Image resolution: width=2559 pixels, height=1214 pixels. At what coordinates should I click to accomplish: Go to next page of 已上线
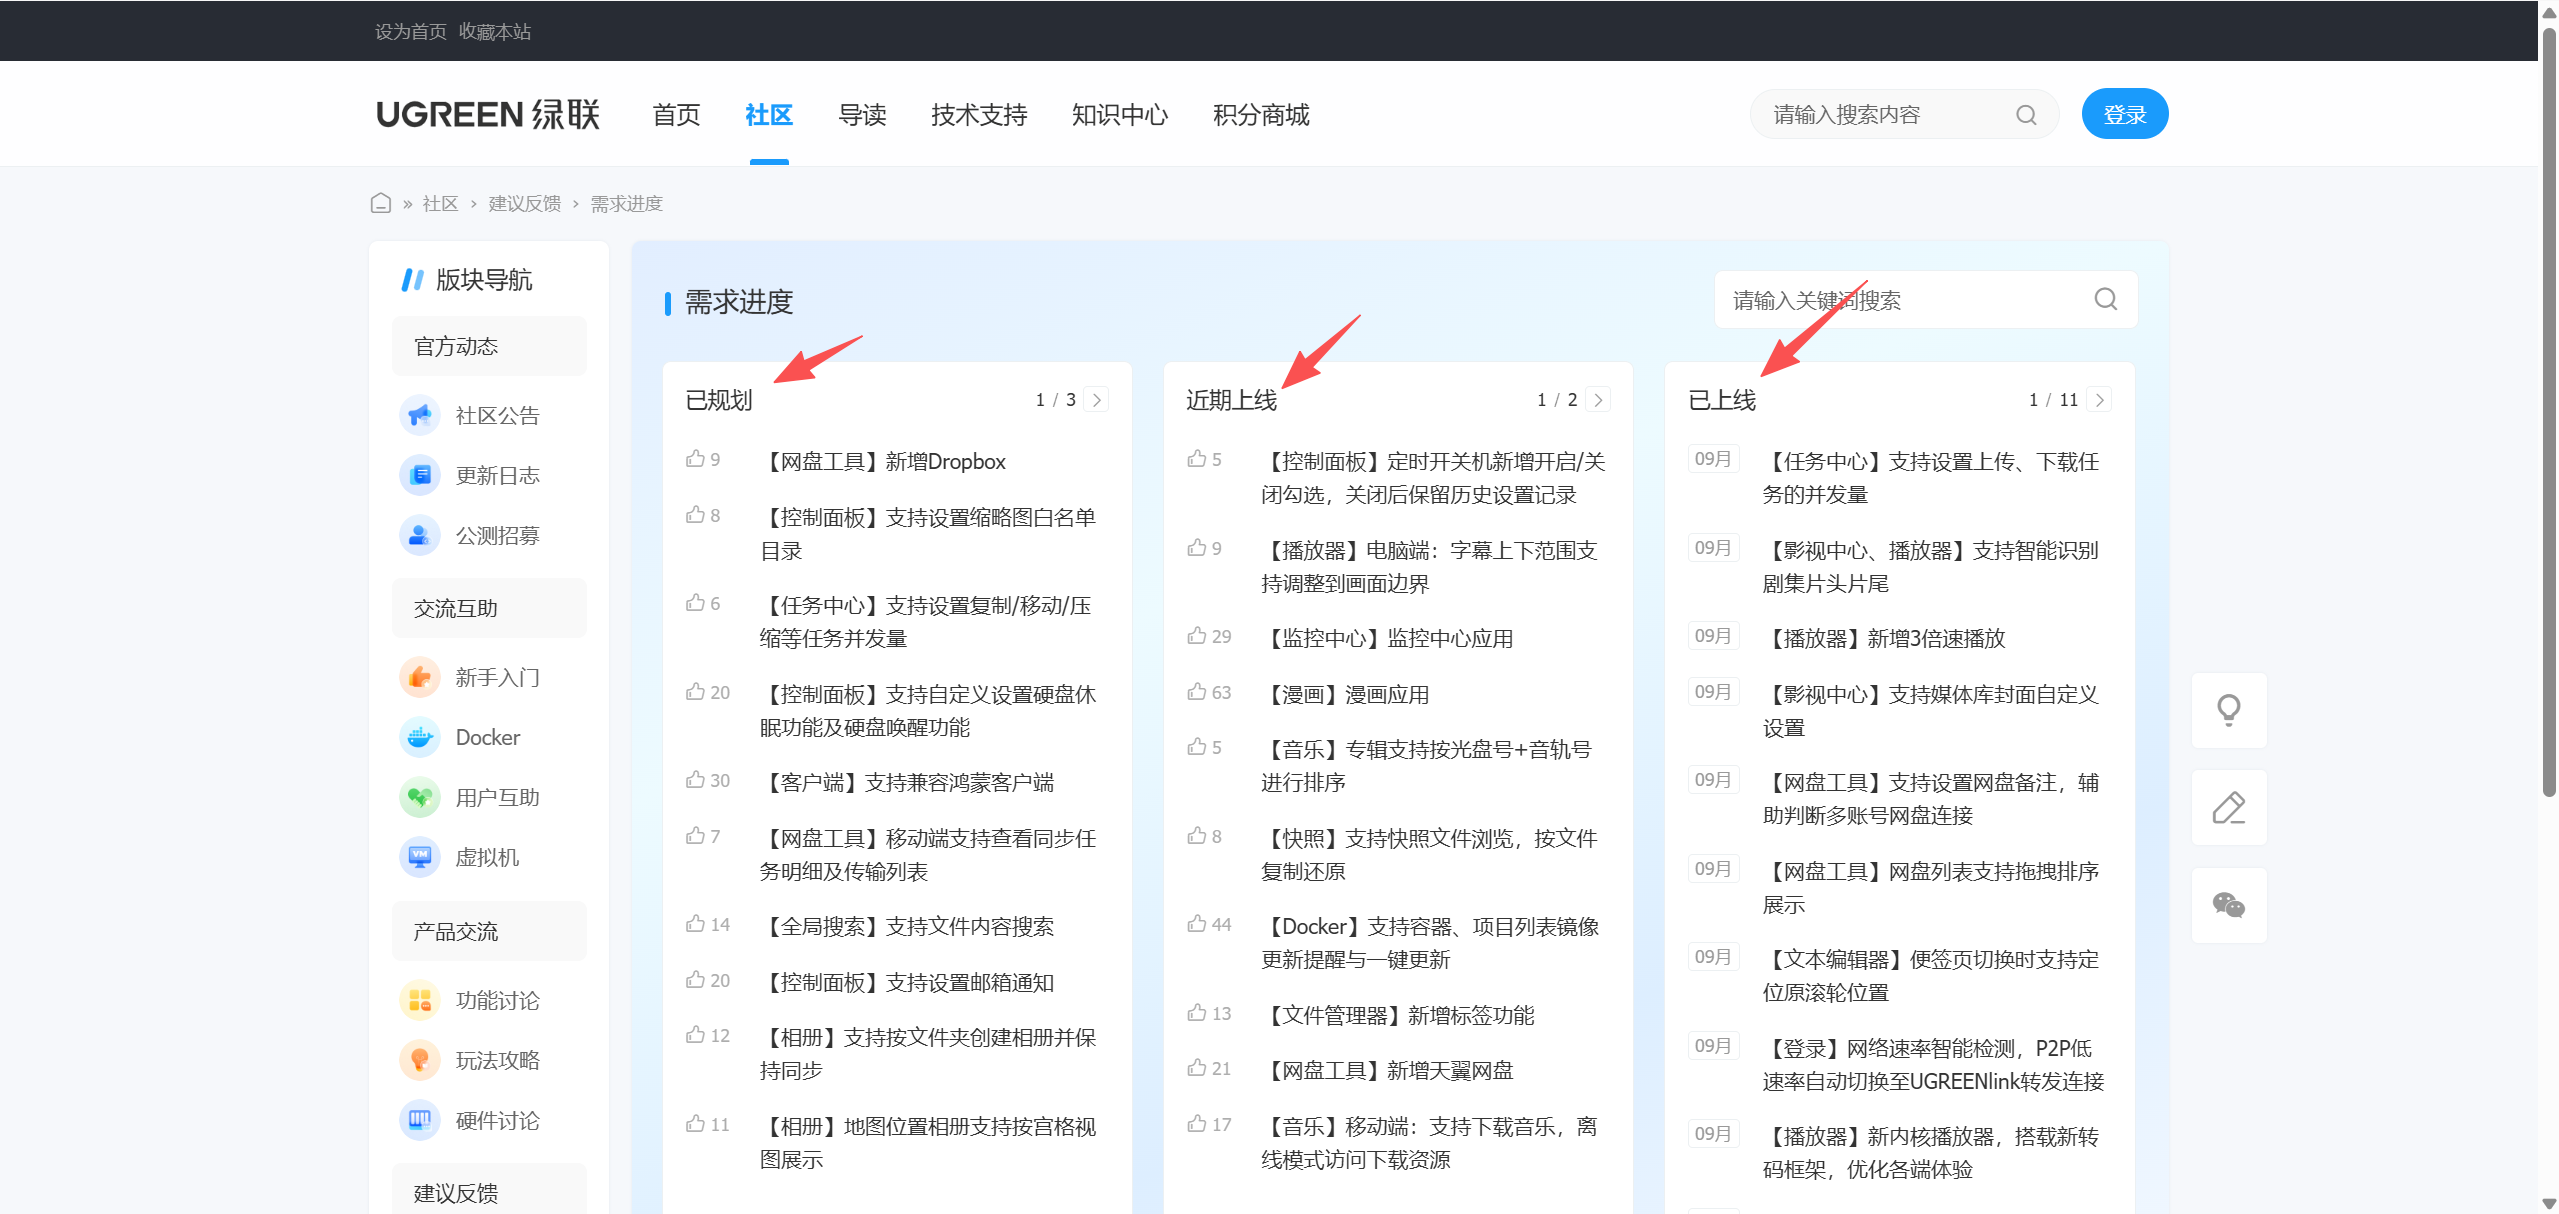coord(2099,400)
